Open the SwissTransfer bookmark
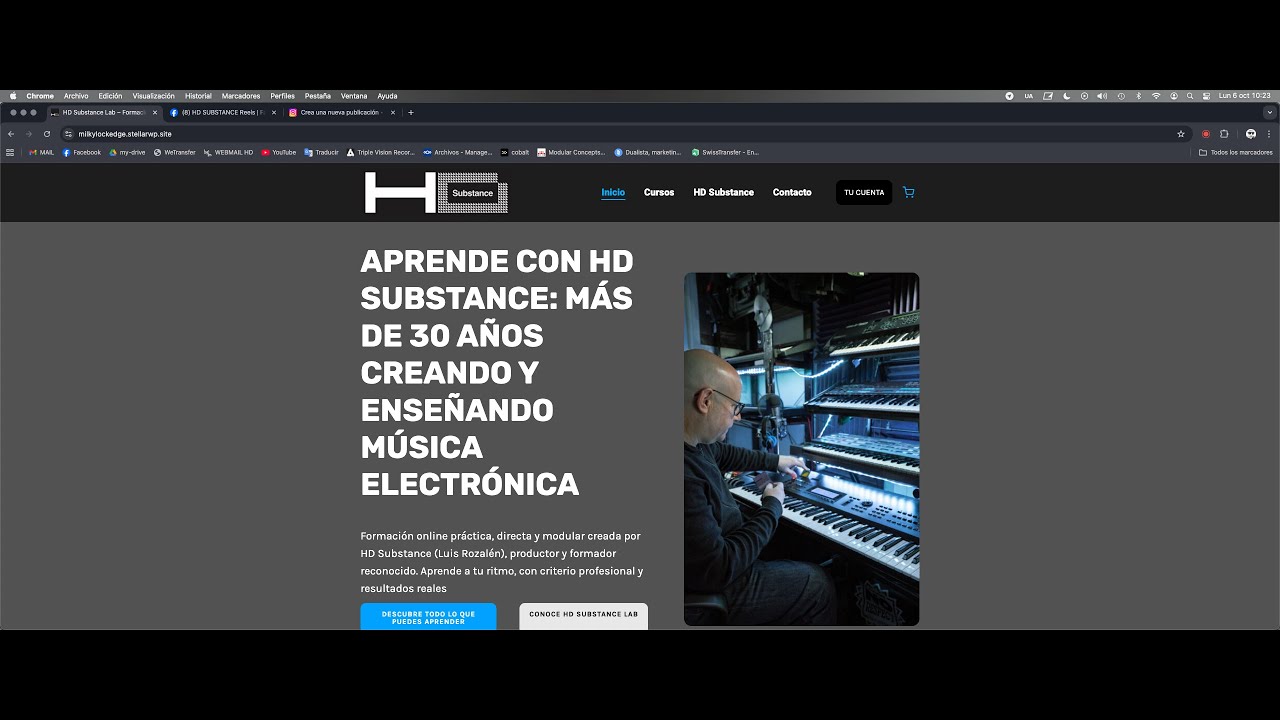This screenshot has width=1280, height=720. 725,152
